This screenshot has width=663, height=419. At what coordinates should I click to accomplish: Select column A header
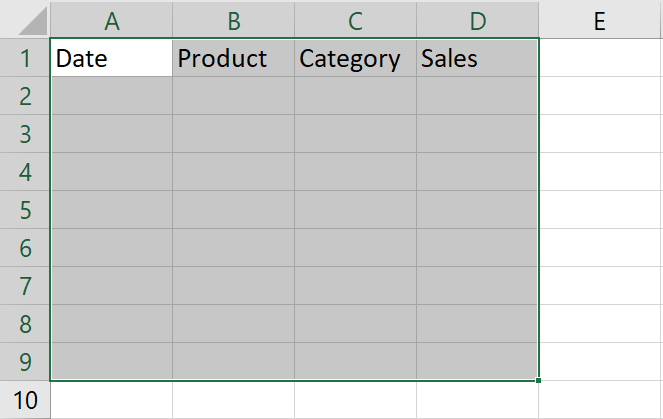pos(111,20)
